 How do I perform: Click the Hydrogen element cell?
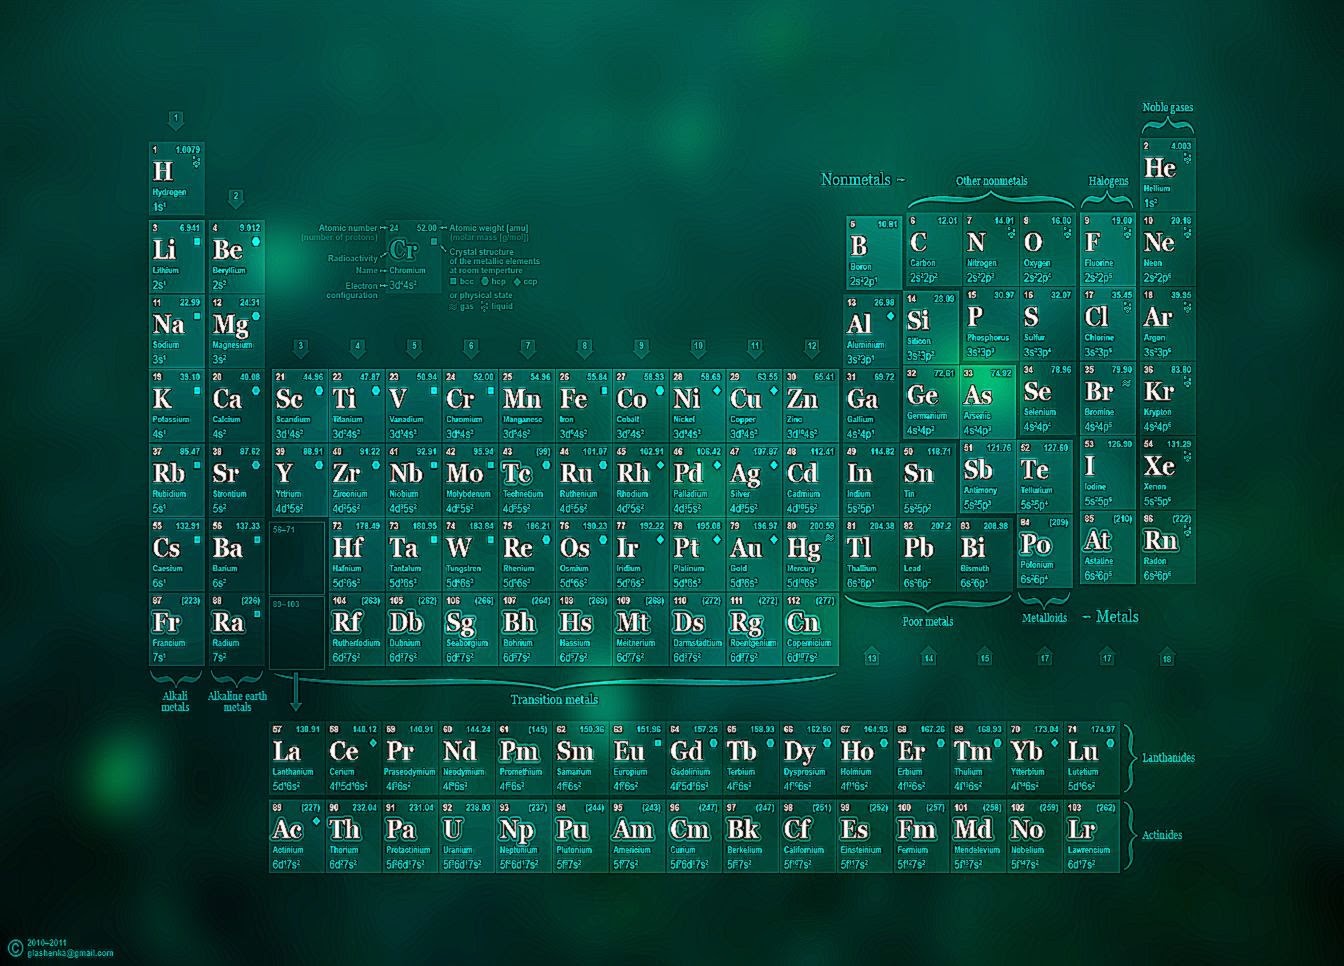pos(170,175)
